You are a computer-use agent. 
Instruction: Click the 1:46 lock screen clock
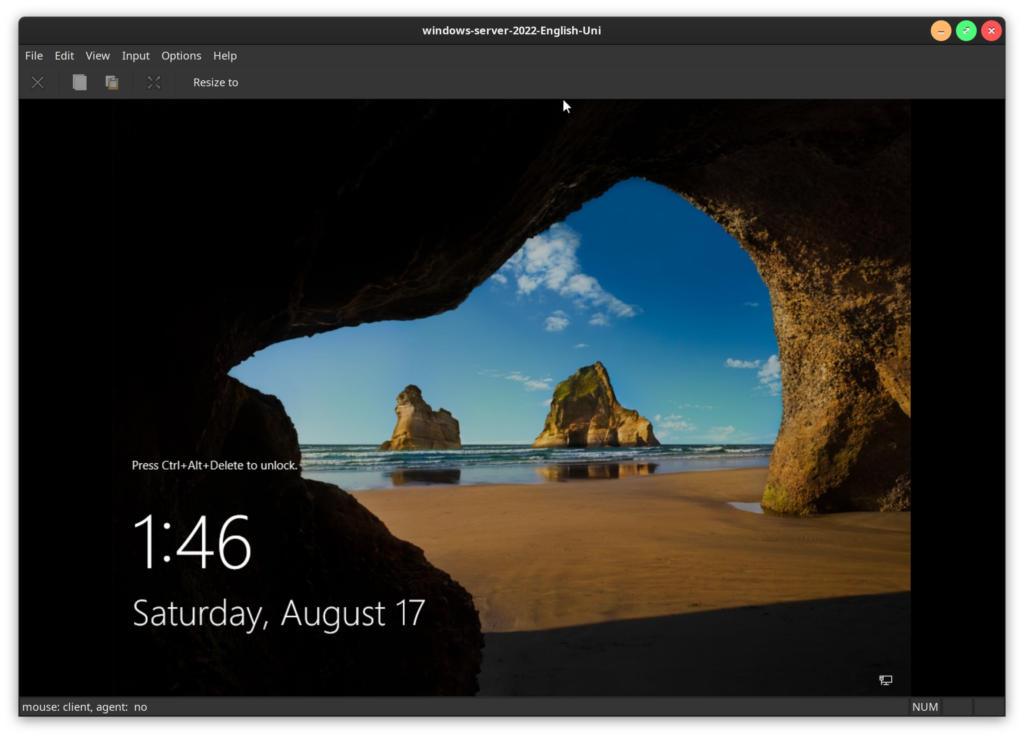click(192, 542)
